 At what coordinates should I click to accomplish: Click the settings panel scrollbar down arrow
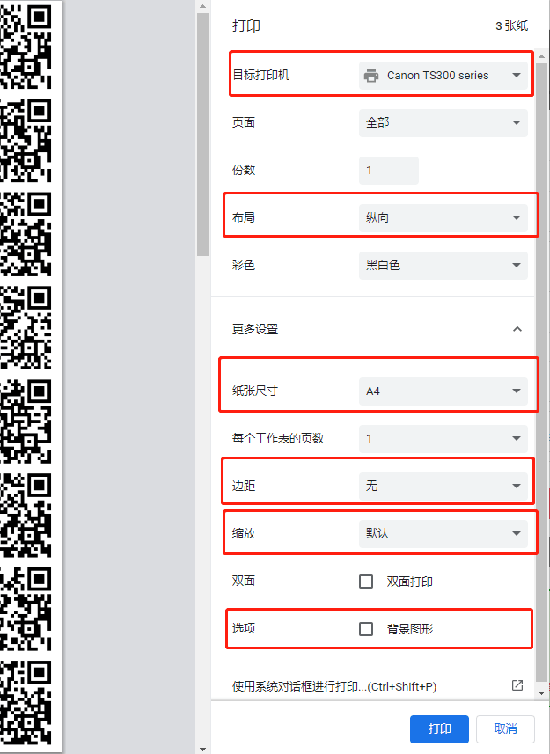pyautogui.click(x=542, y=693)
